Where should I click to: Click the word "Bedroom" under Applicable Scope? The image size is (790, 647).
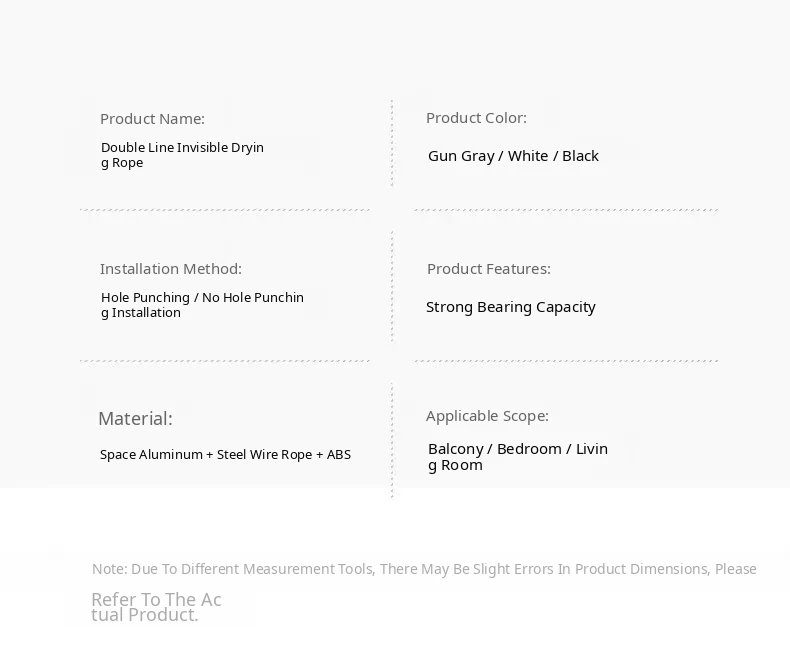point(529,449)
